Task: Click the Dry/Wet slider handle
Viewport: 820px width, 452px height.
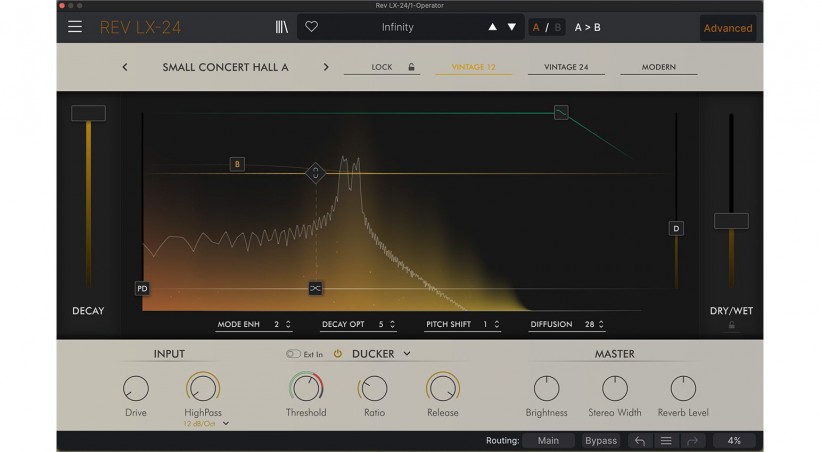Action: coord(731,220)
